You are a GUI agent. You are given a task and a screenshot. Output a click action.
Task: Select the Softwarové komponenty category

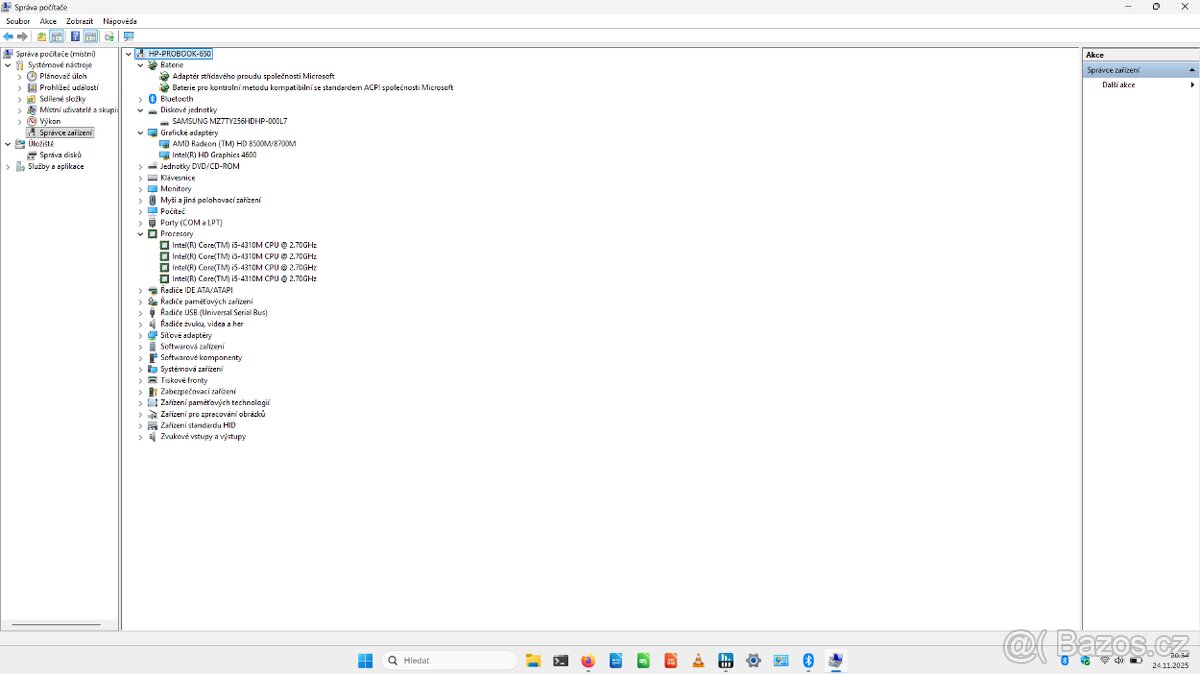[x=201, y=357]
